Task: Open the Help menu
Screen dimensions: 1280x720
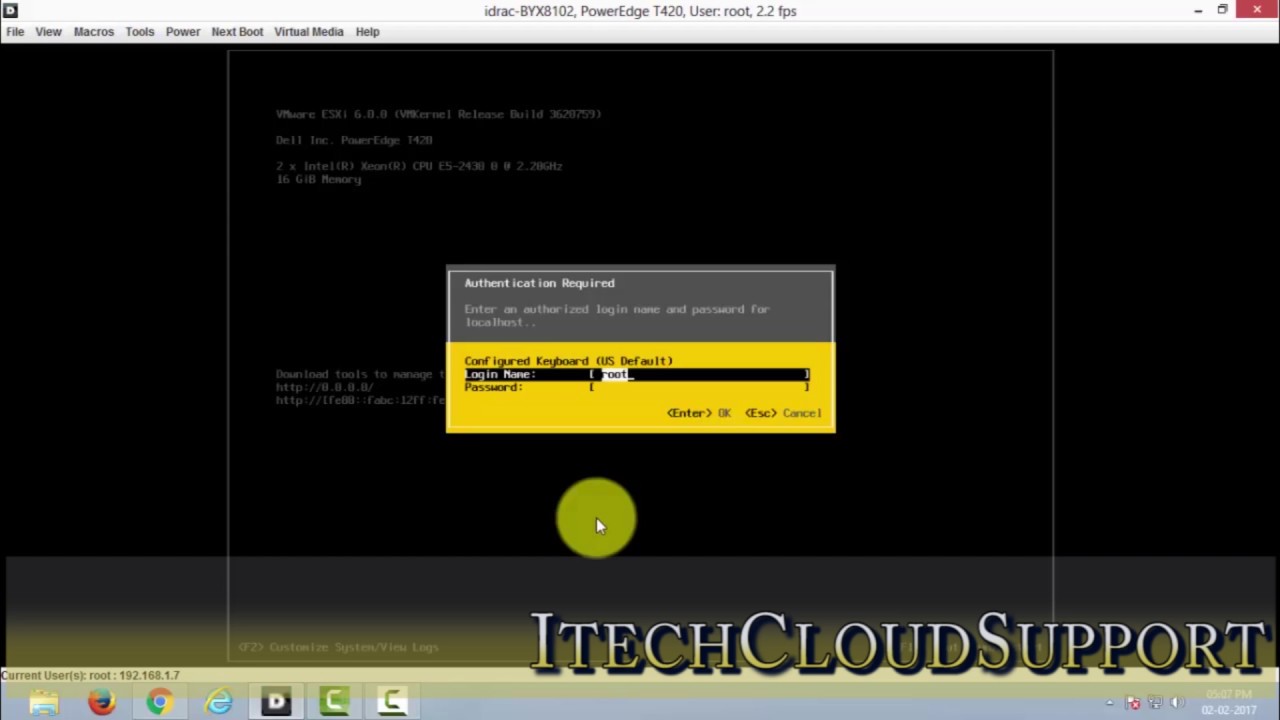Action: (x=367, y=32)
